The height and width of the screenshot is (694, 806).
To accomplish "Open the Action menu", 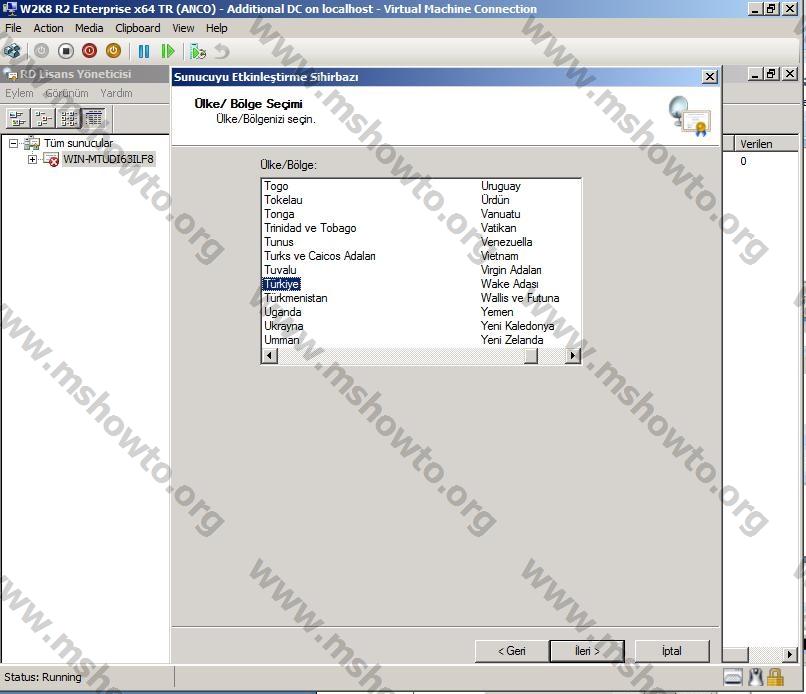I will (48, 28).
